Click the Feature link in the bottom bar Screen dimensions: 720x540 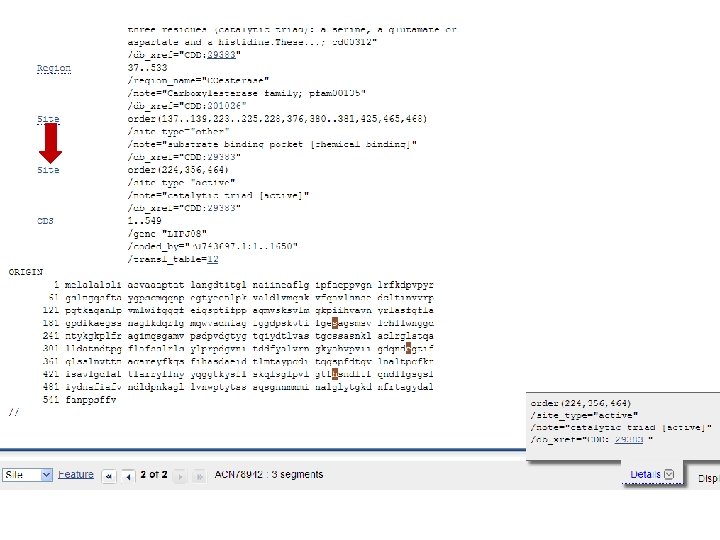pyautogui.click(x=76, y=474)
